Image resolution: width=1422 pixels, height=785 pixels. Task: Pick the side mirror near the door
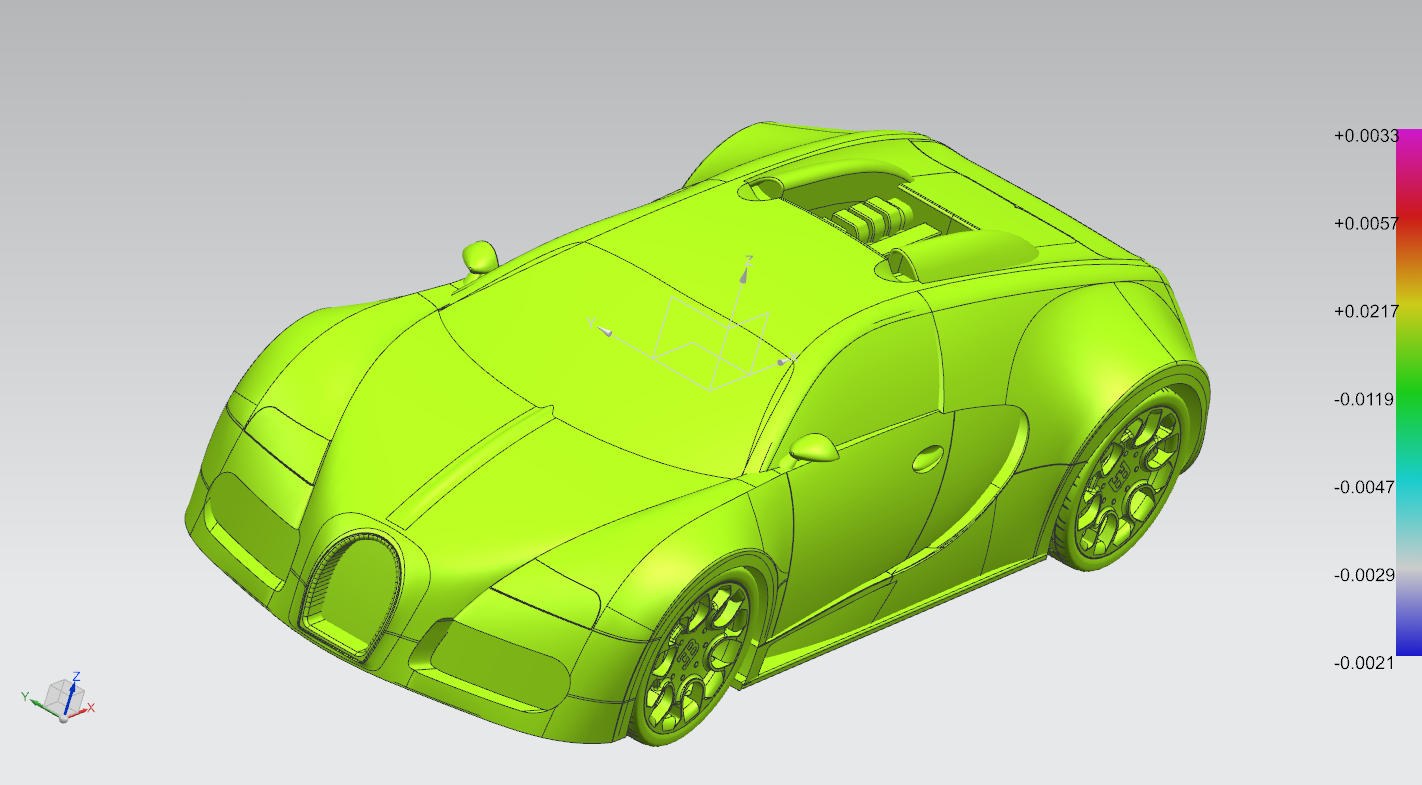click(814, 448)
